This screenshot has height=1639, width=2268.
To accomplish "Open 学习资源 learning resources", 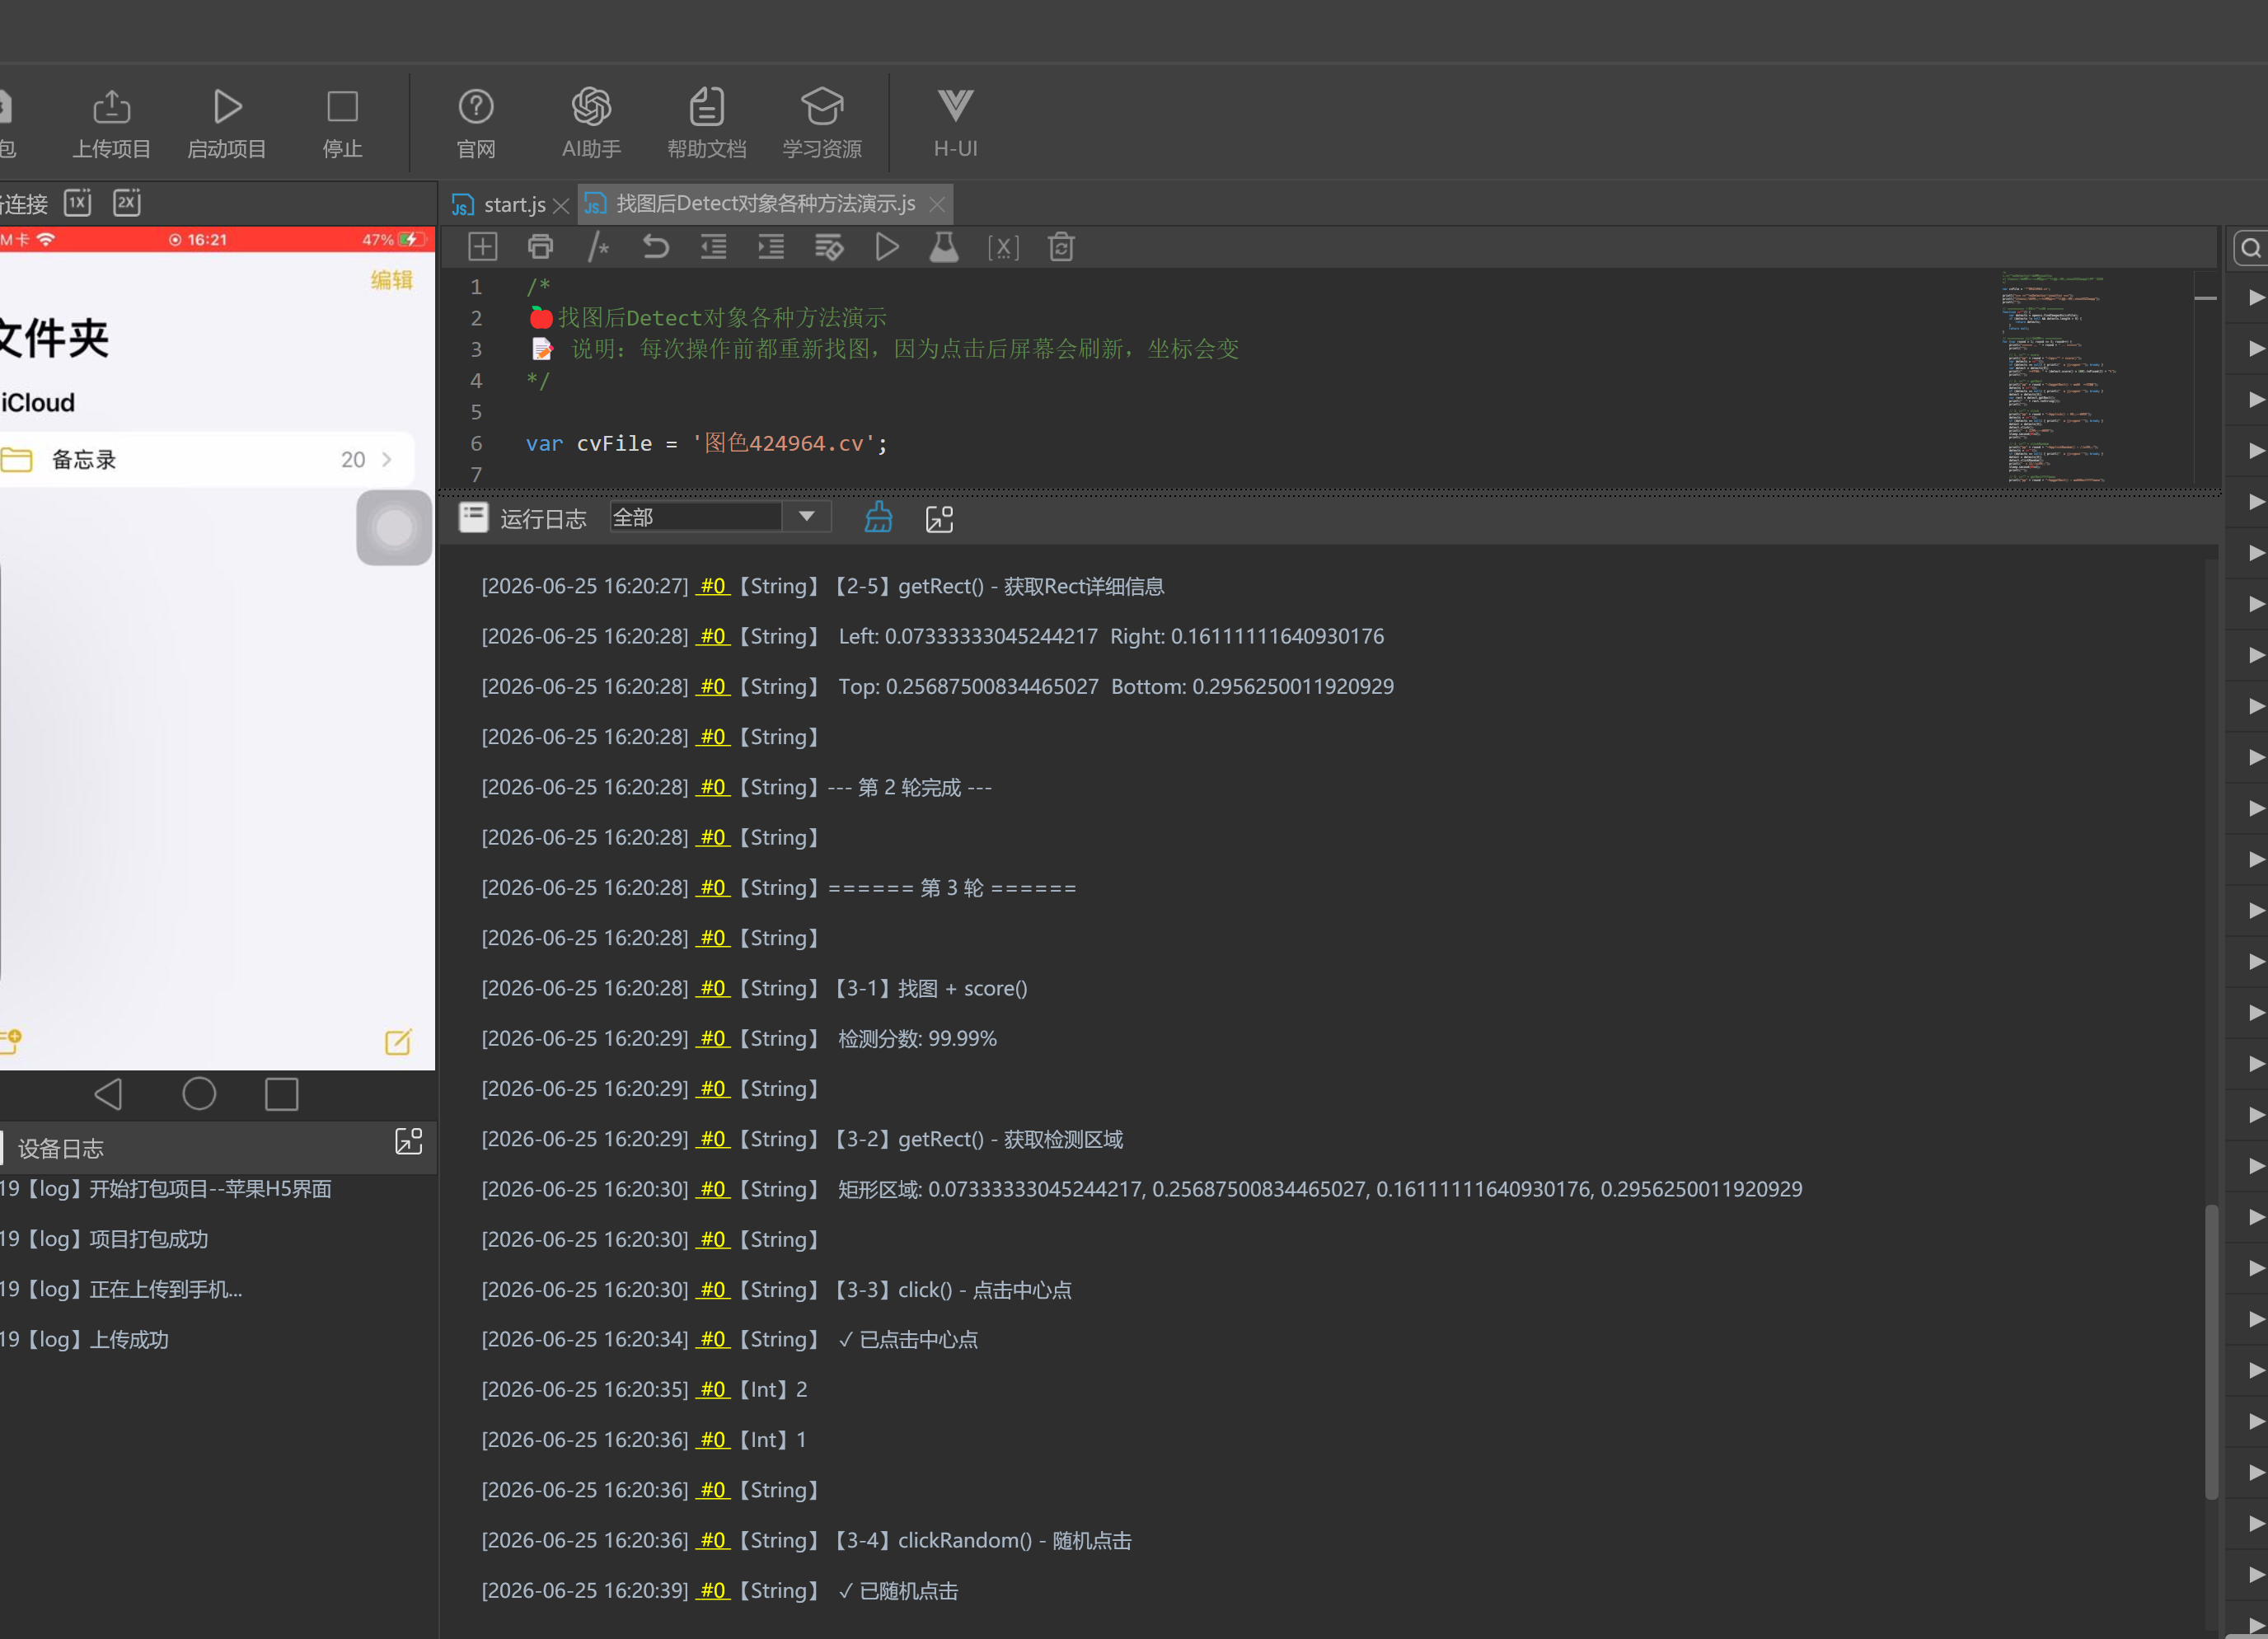I will [x=822, y=124].
